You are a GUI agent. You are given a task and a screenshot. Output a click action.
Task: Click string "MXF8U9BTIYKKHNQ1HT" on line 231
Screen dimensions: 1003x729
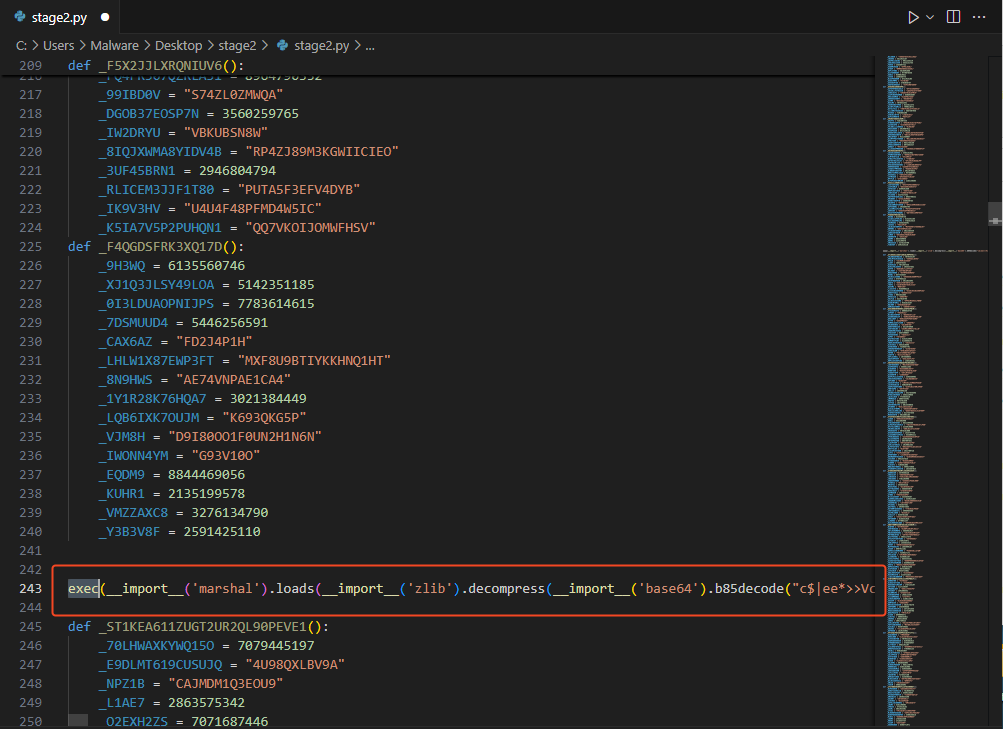coord(314,360)
